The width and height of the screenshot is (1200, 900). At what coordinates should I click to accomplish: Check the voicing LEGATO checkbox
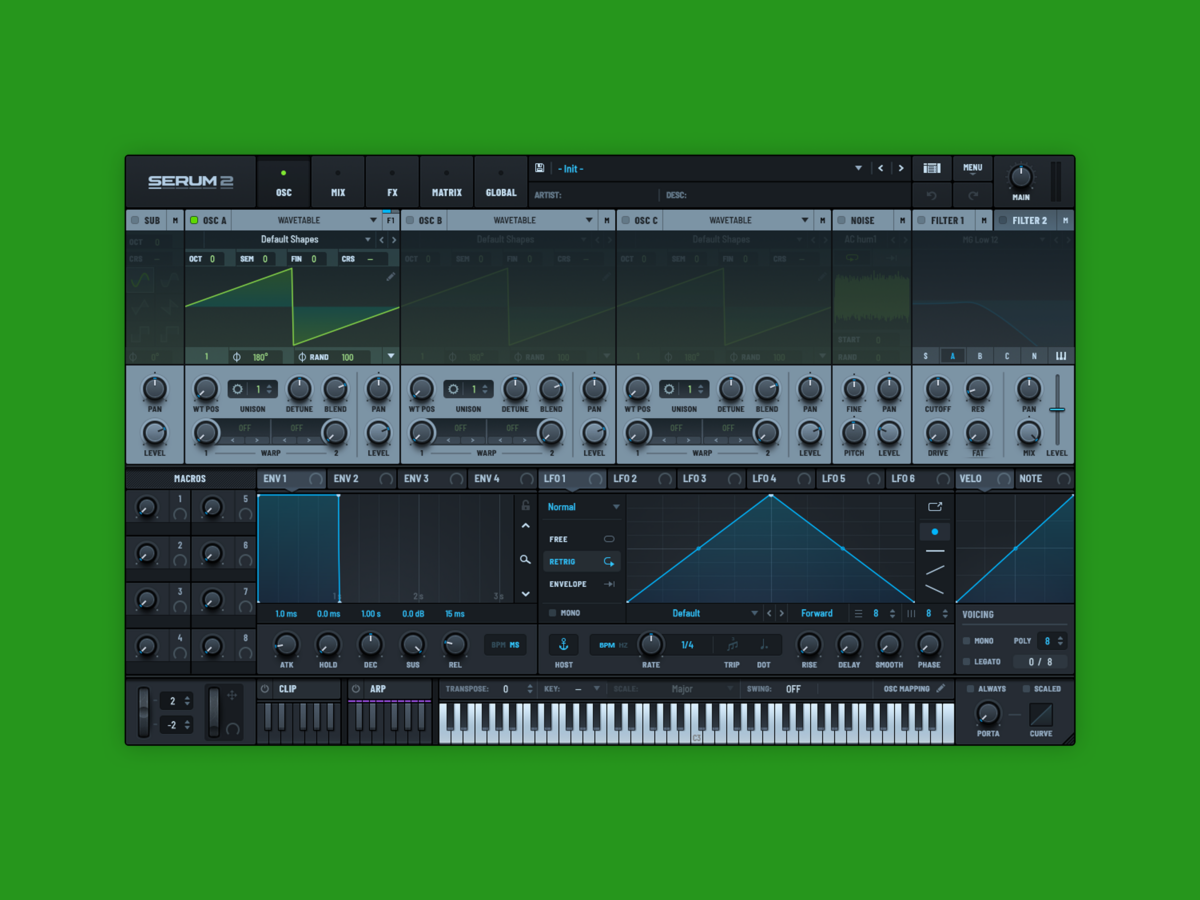pyautogui.click(x=966, y=662)
